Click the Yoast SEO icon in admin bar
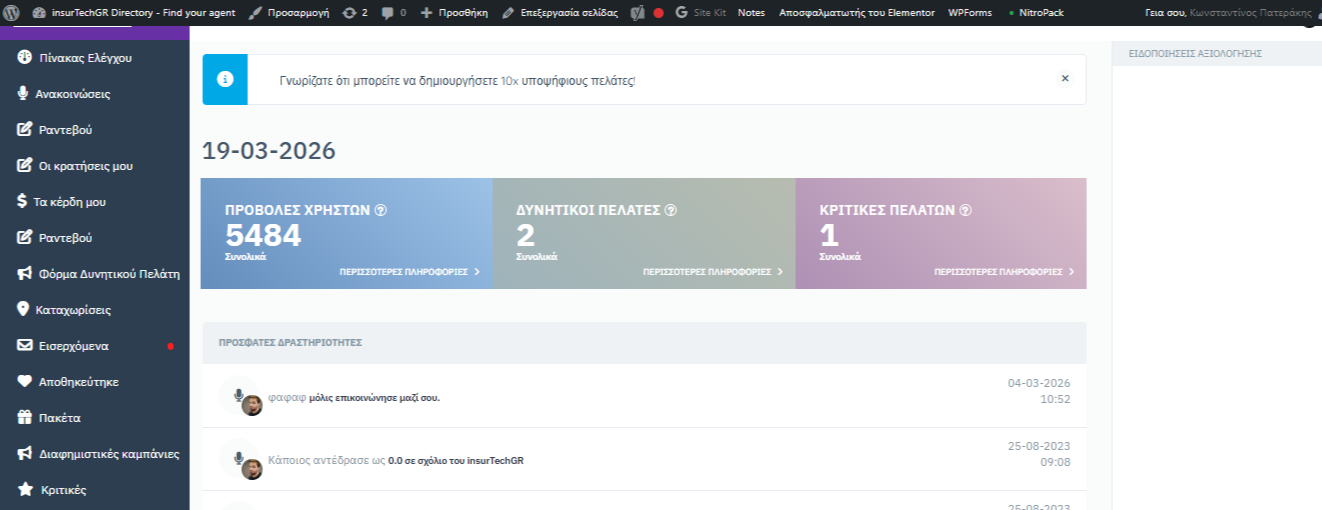The height and width of the screenshot is (510, 1322). pos(637,13)
